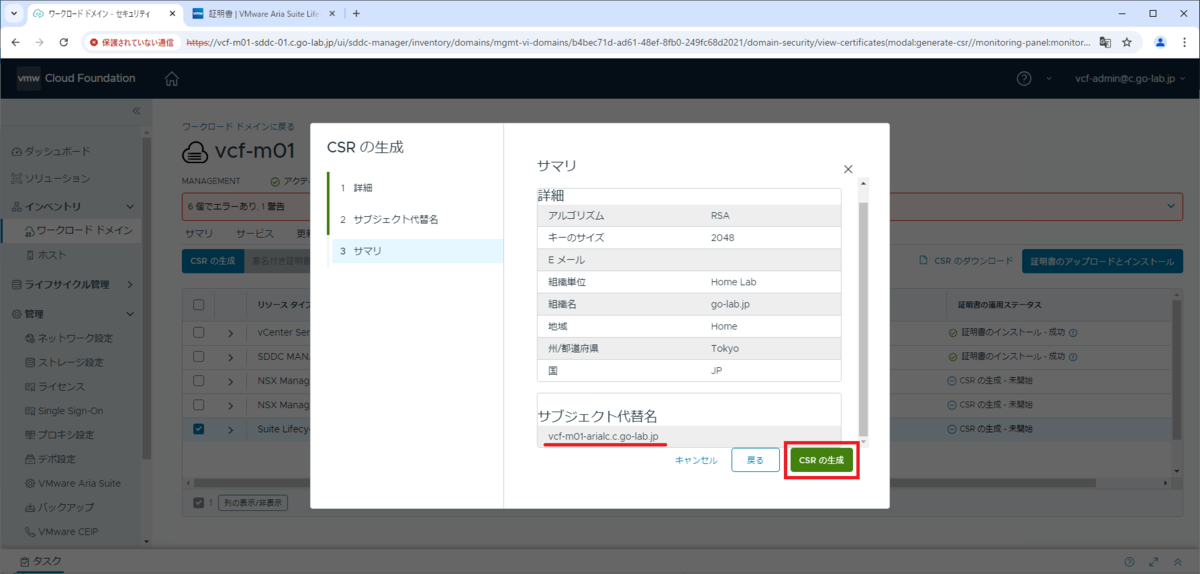Image resolution: width=1200 pixels, height=574 pixels.
Task: Close the CSR の生成 dialog with X
Action: pyautogui.click(x=848, y=170)
